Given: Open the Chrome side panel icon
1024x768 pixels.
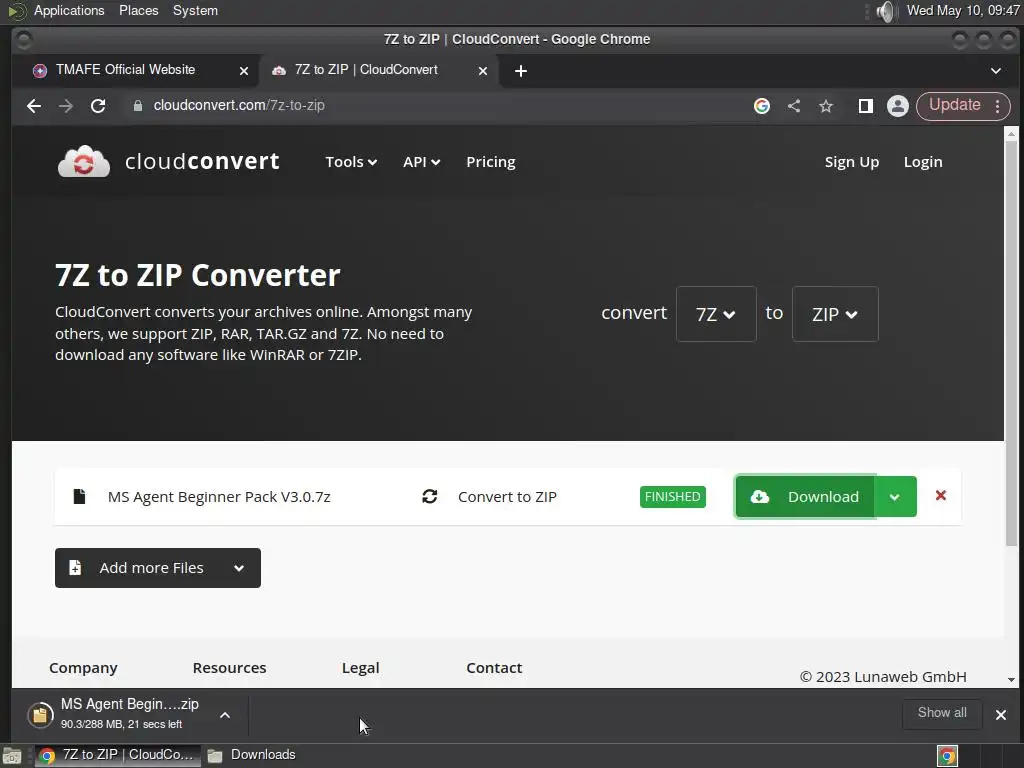Looking at the screenshot, I should point(866,106).
